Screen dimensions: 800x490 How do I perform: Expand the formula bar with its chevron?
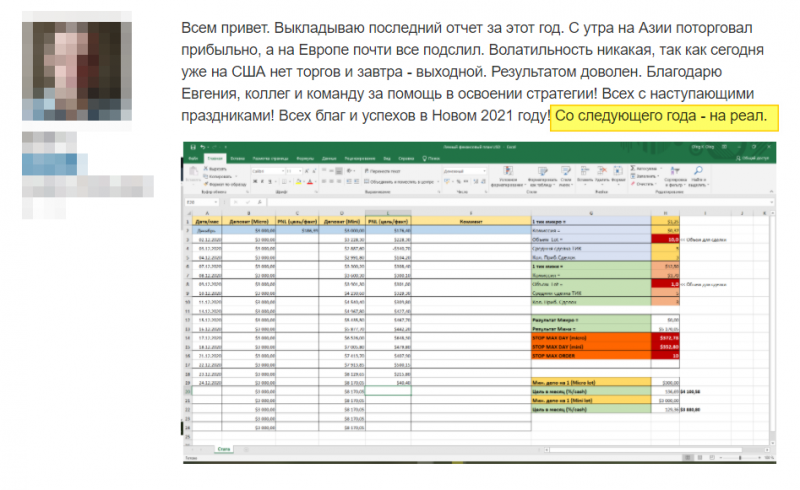tap(771, 202)
